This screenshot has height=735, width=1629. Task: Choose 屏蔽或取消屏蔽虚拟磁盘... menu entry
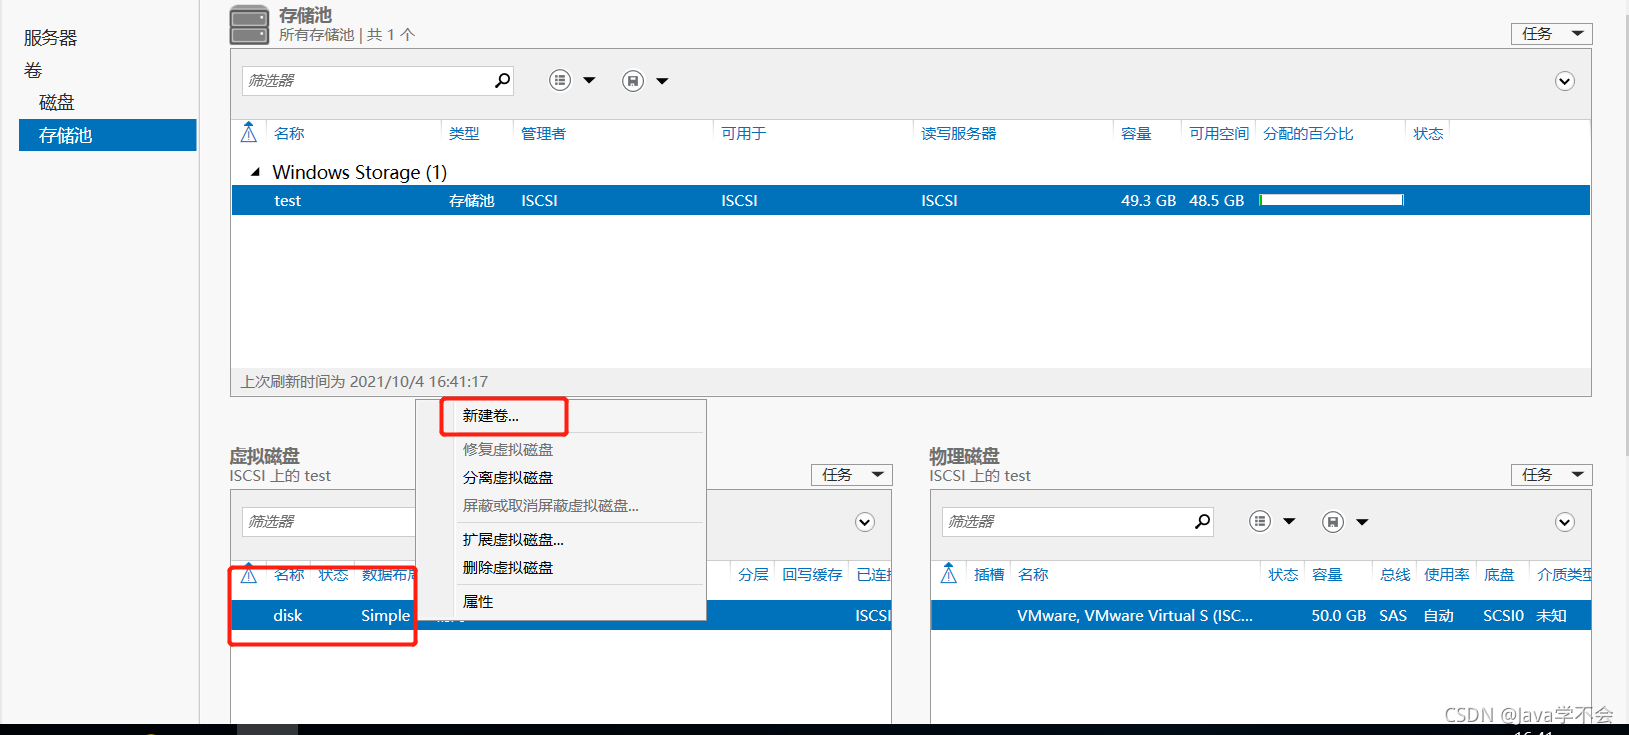[551, 506]
